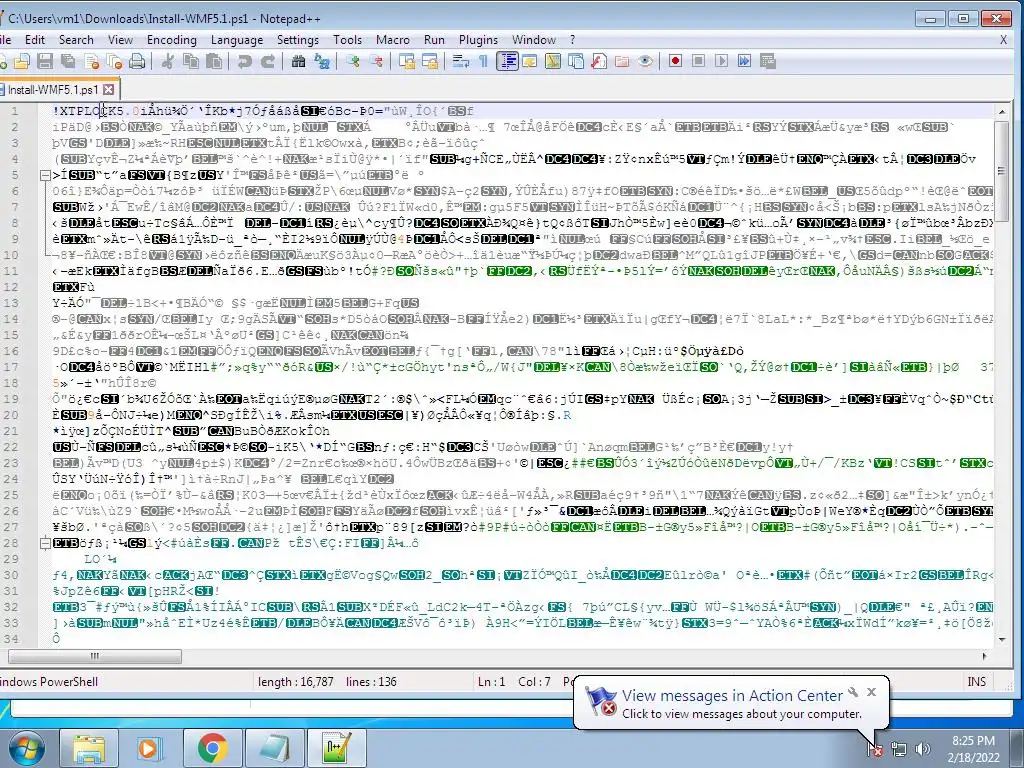Viewport: 1024px width, 768px height.
Task: Click the horizontal scrollbar right arrow
Action: tap(985, 656)
